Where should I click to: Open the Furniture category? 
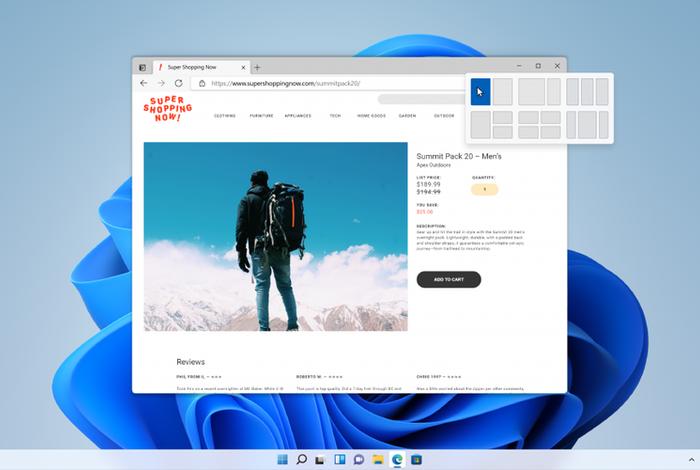[x=261, y=116]
